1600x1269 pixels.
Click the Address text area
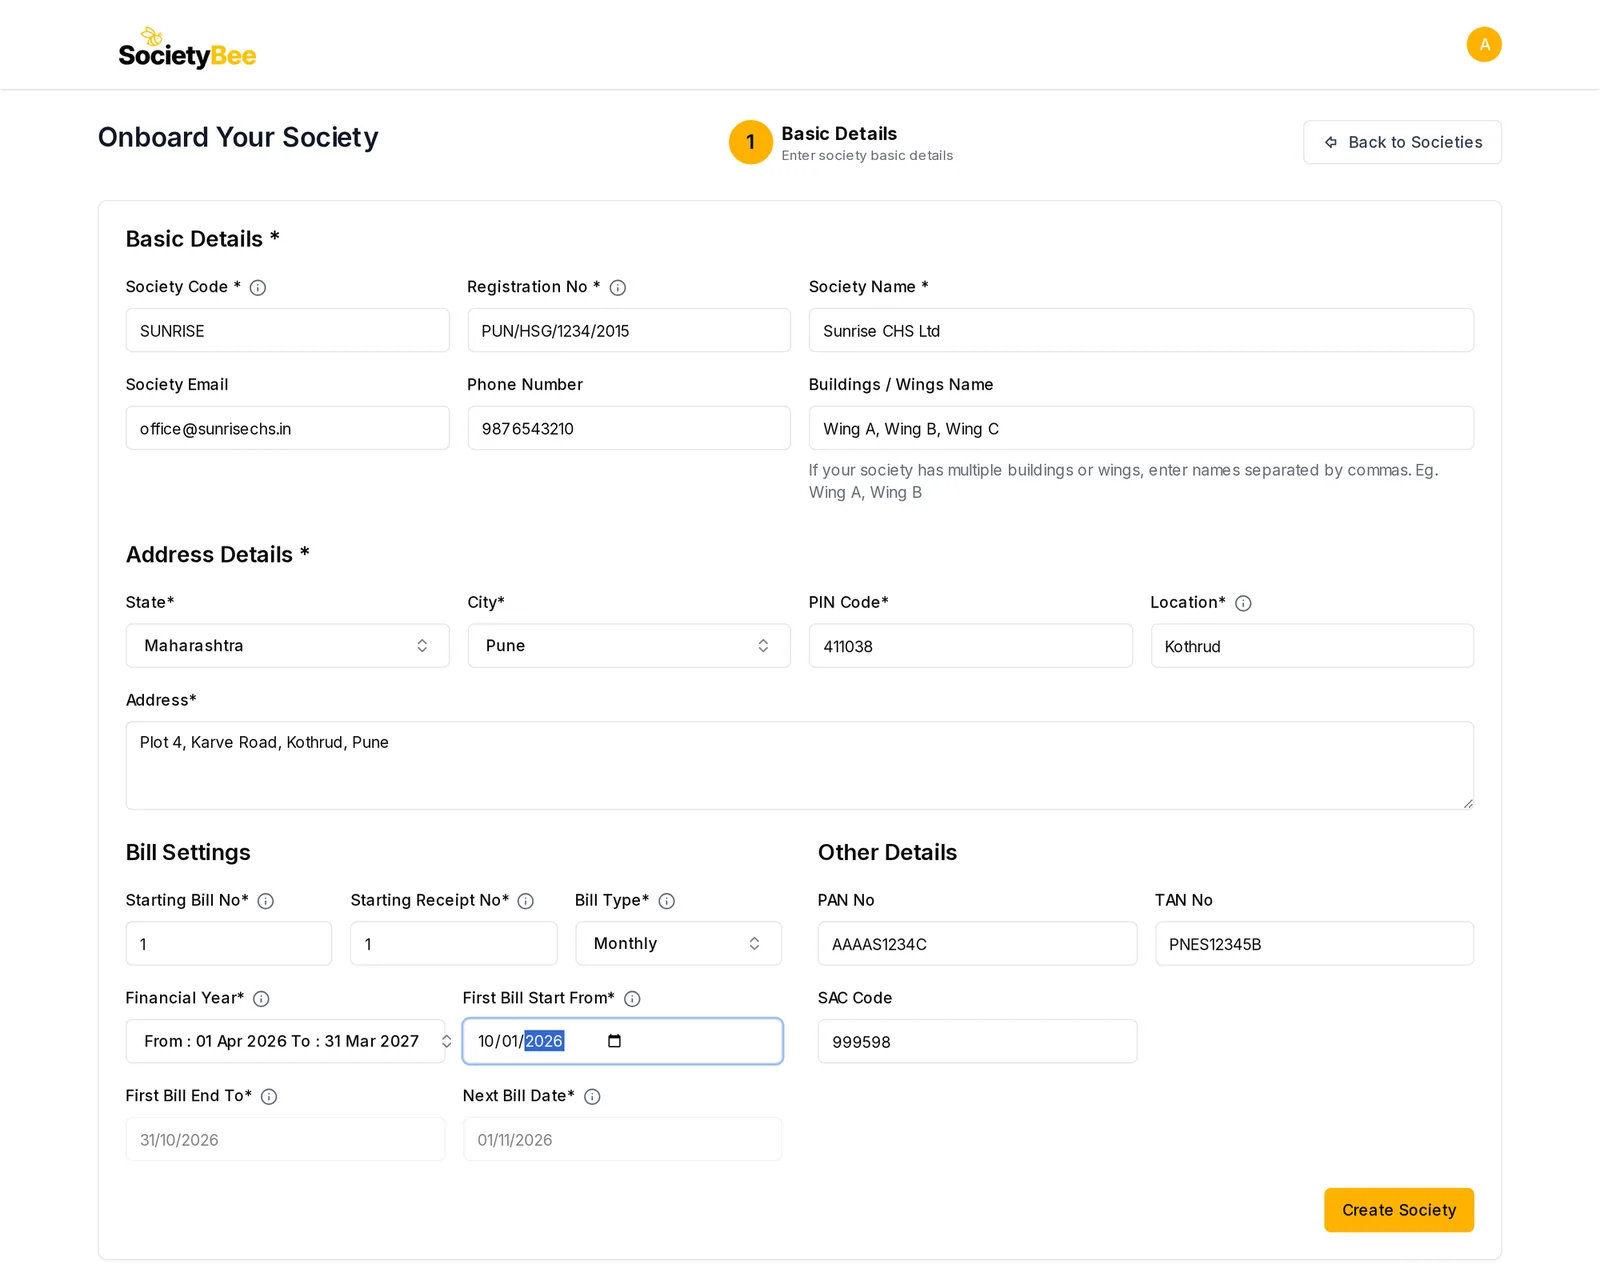[799, 766]
